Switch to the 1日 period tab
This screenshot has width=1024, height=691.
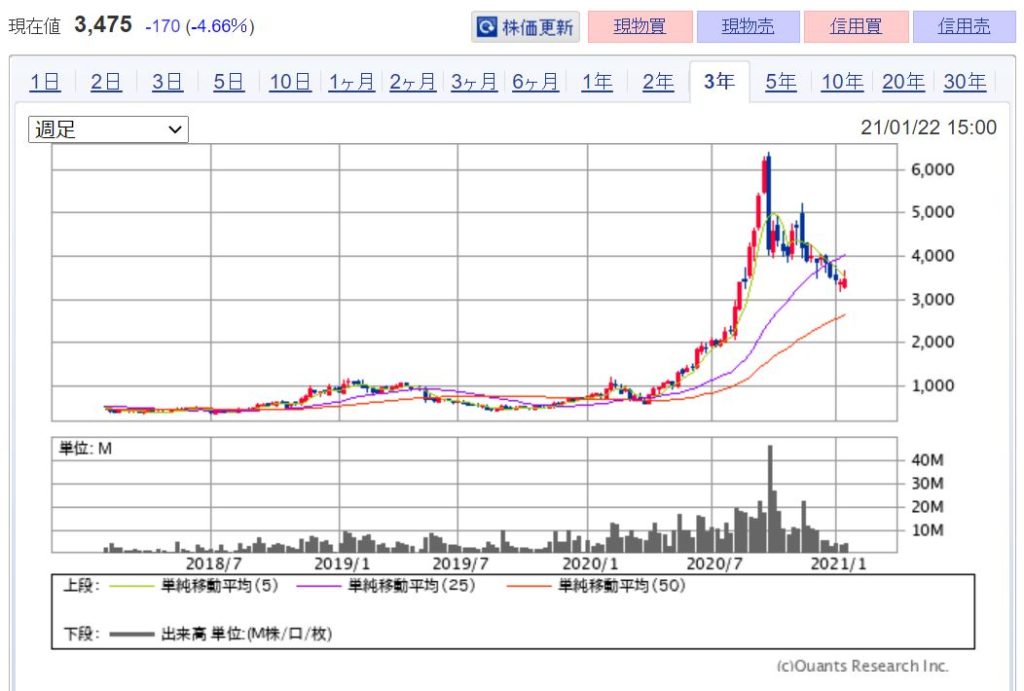45,82
